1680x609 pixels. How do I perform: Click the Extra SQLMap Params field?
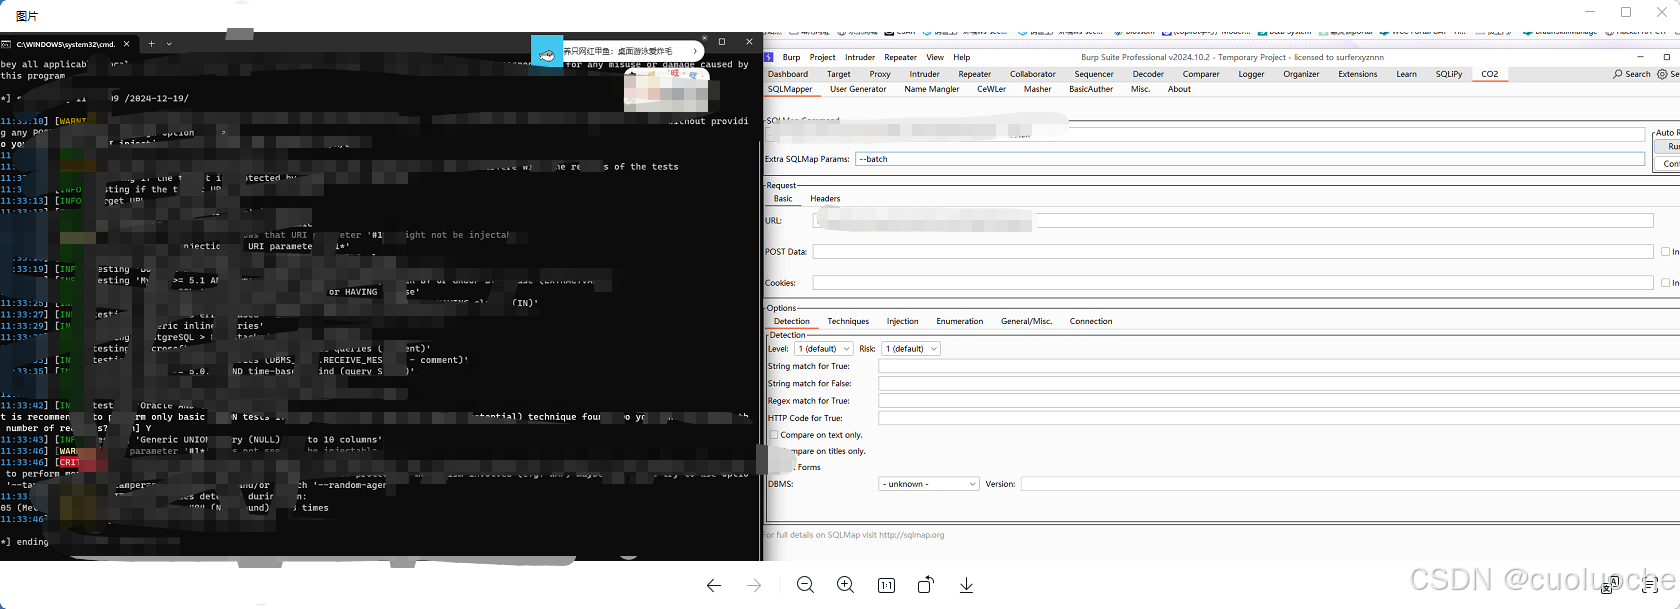point(1250,159)
